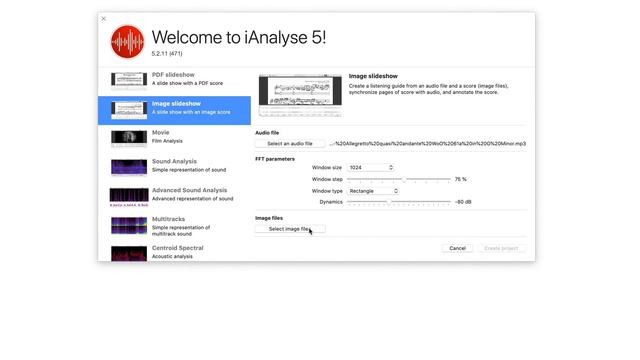Select the Image slideshow thumbnail icon

(129, 110)
